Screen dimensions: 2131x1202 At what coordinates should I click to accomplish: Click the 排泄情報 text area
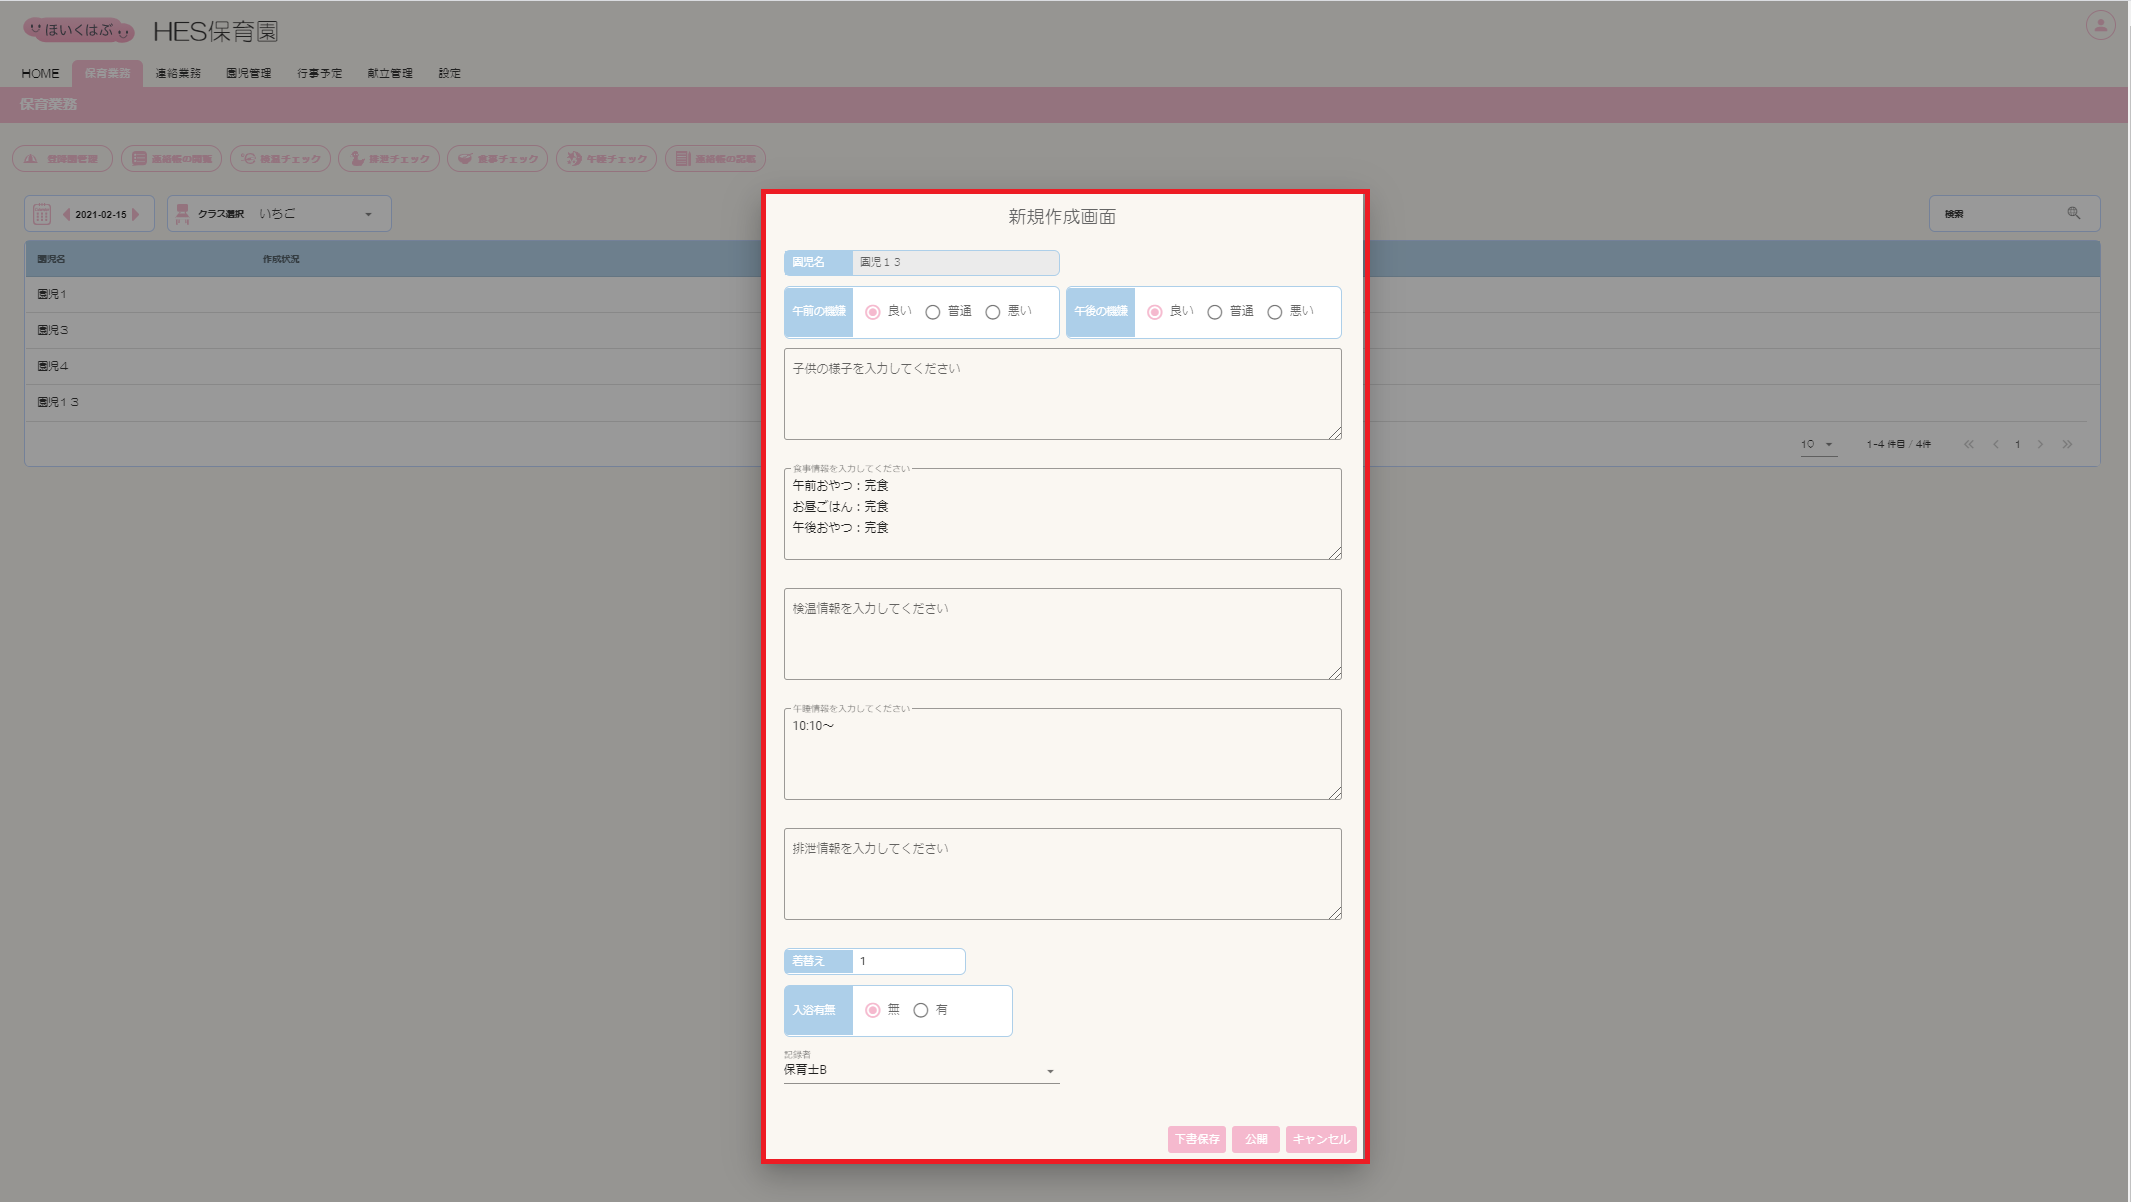pyautogui.click(x=1062, y=874)
